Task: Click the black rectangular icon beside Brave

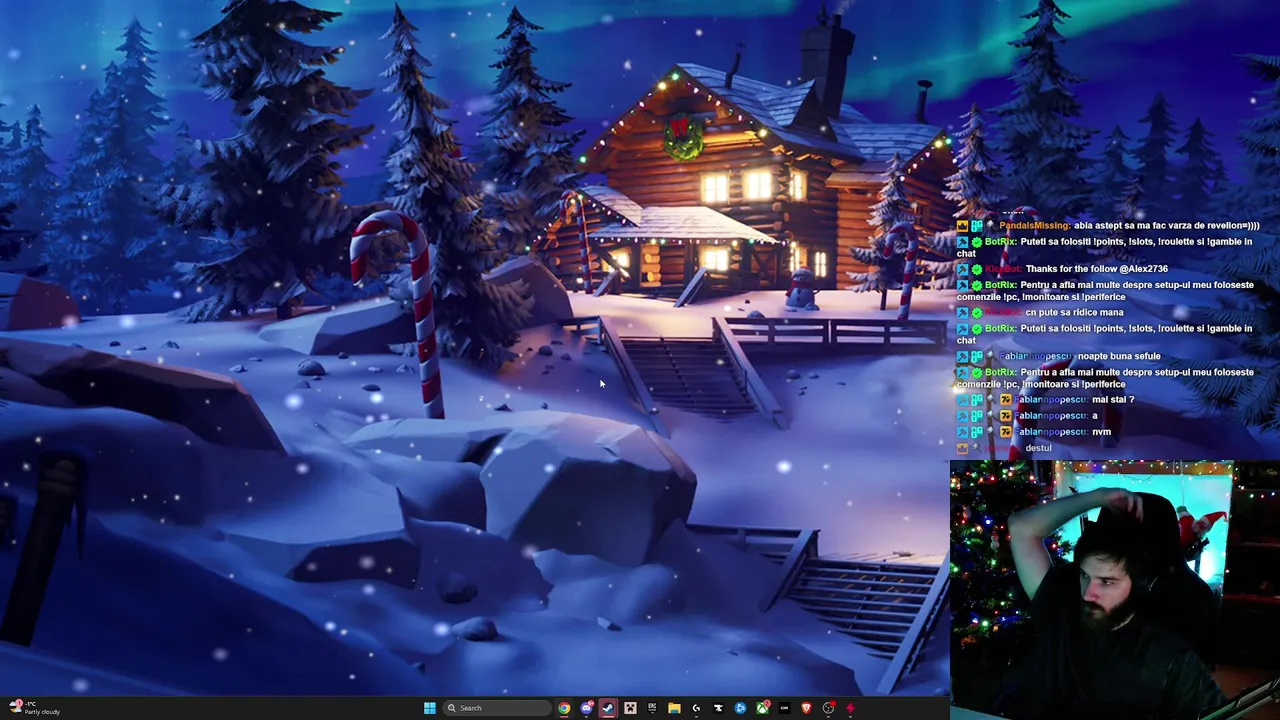Action: pyautogui.click(x=785, y=708)
